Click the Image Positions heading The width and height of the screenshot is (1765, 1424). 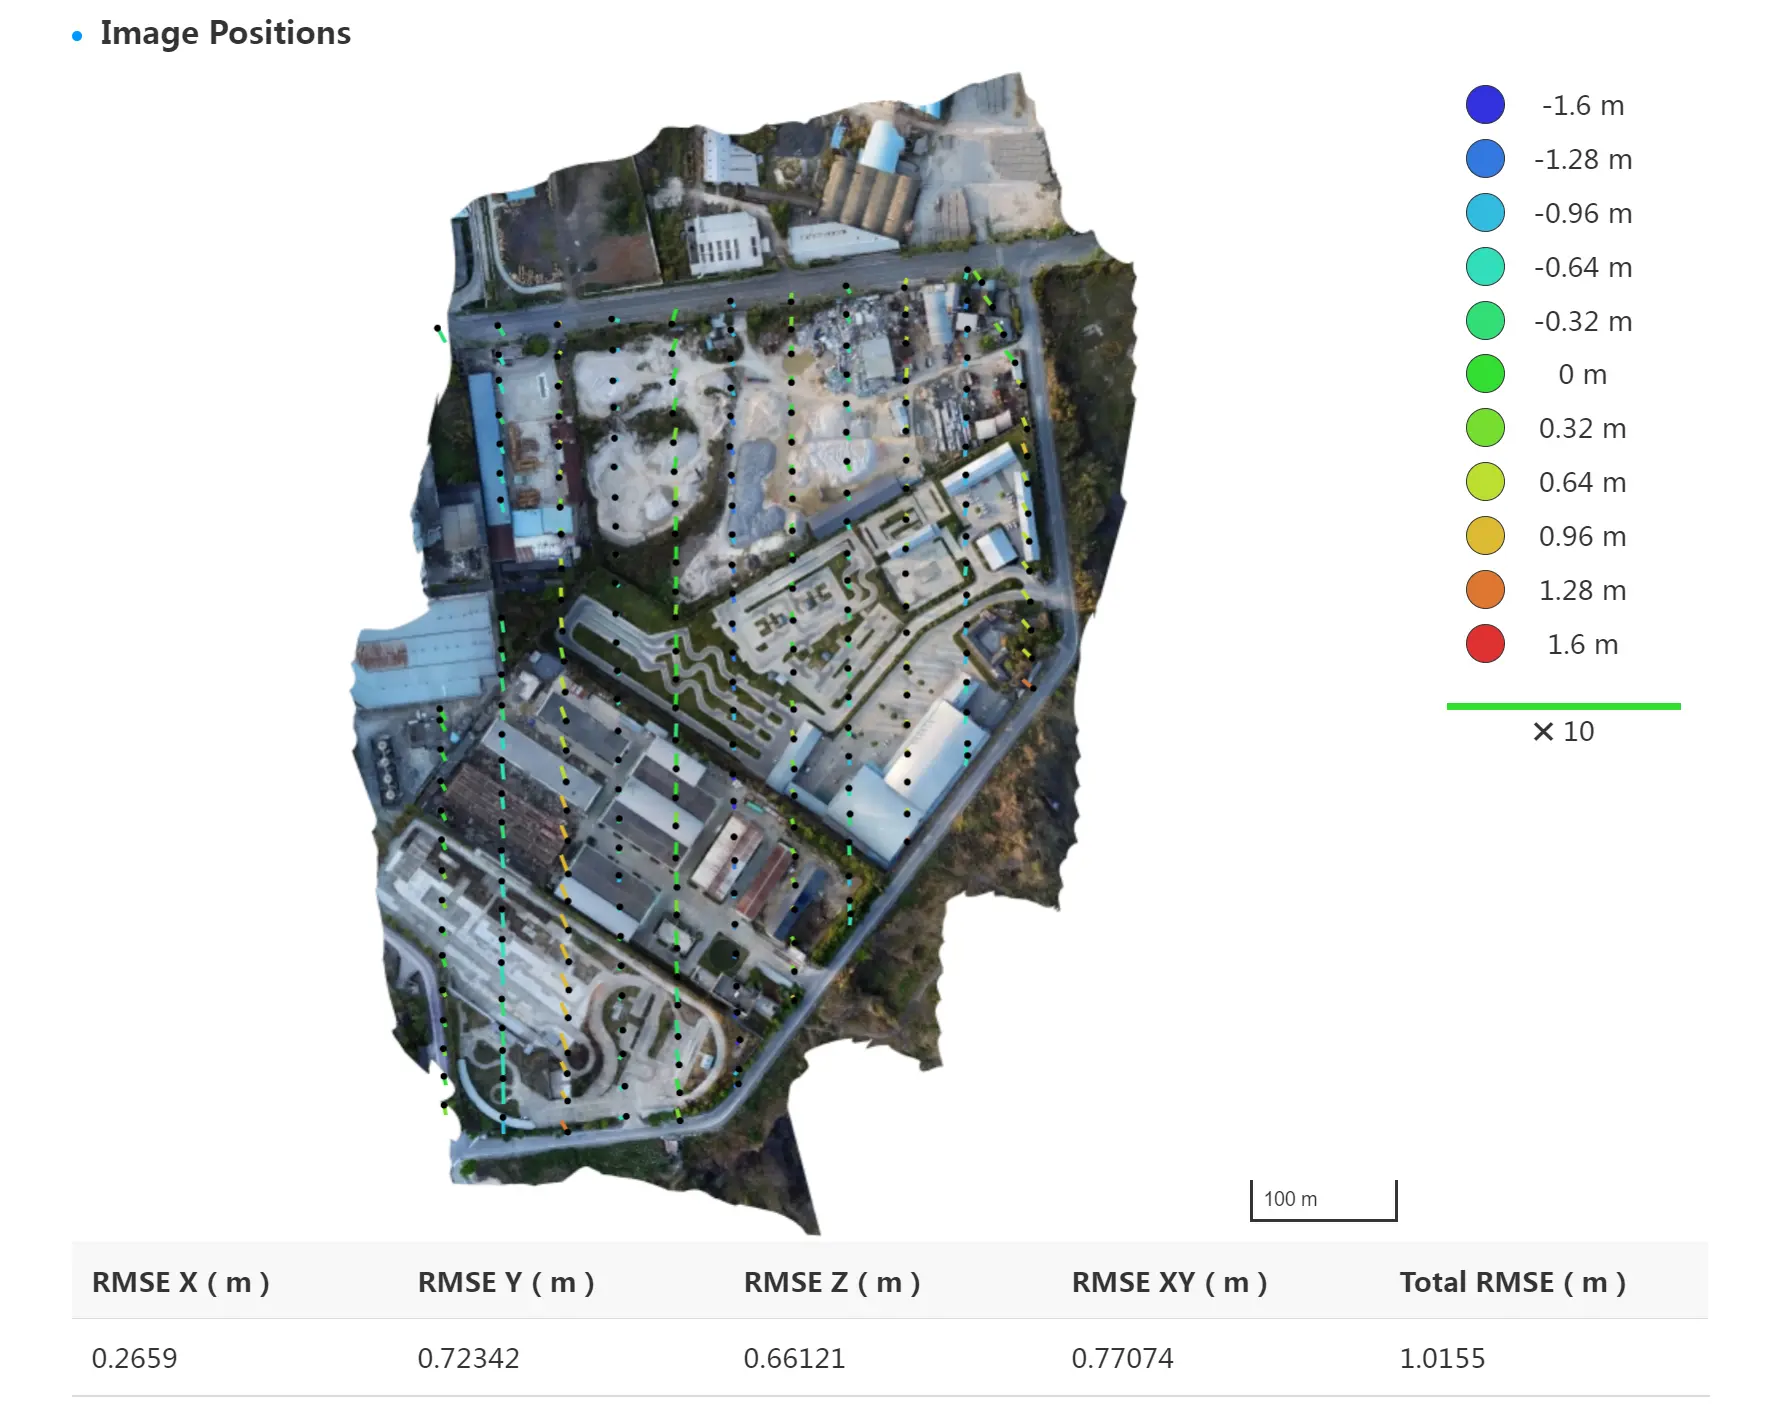(225, 33)
